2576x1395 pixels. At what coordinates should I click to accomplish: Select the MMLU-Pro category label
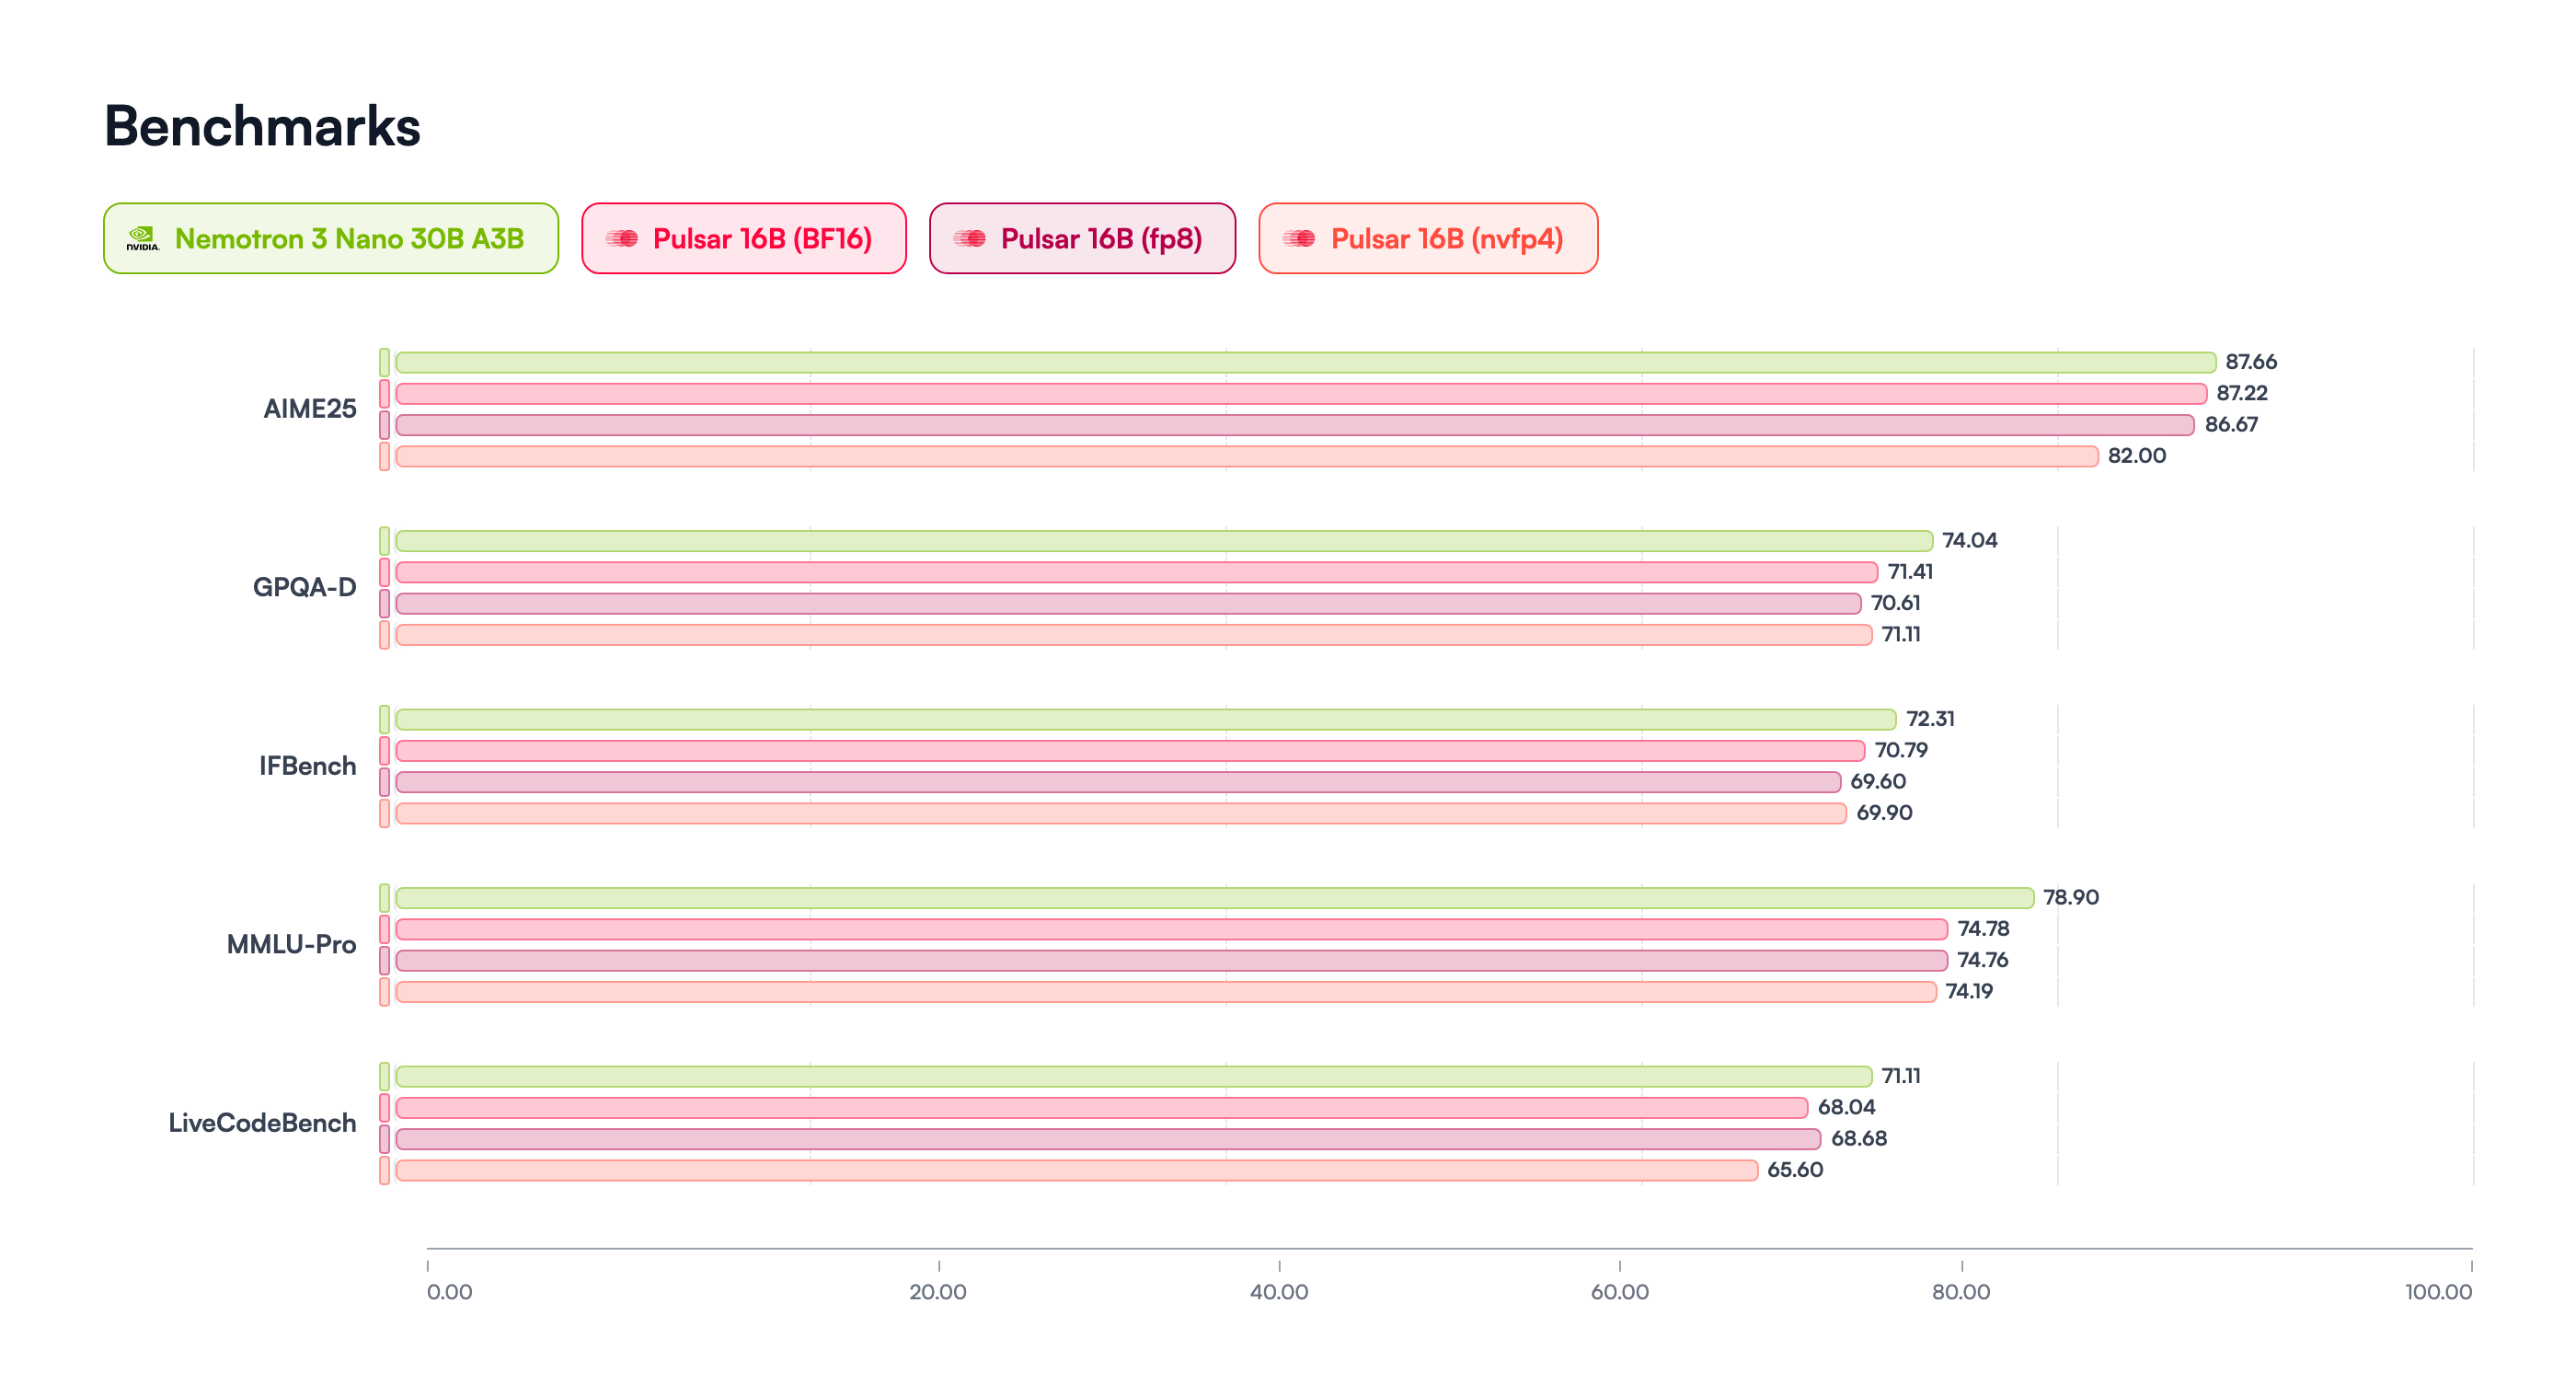coord(291,944)
